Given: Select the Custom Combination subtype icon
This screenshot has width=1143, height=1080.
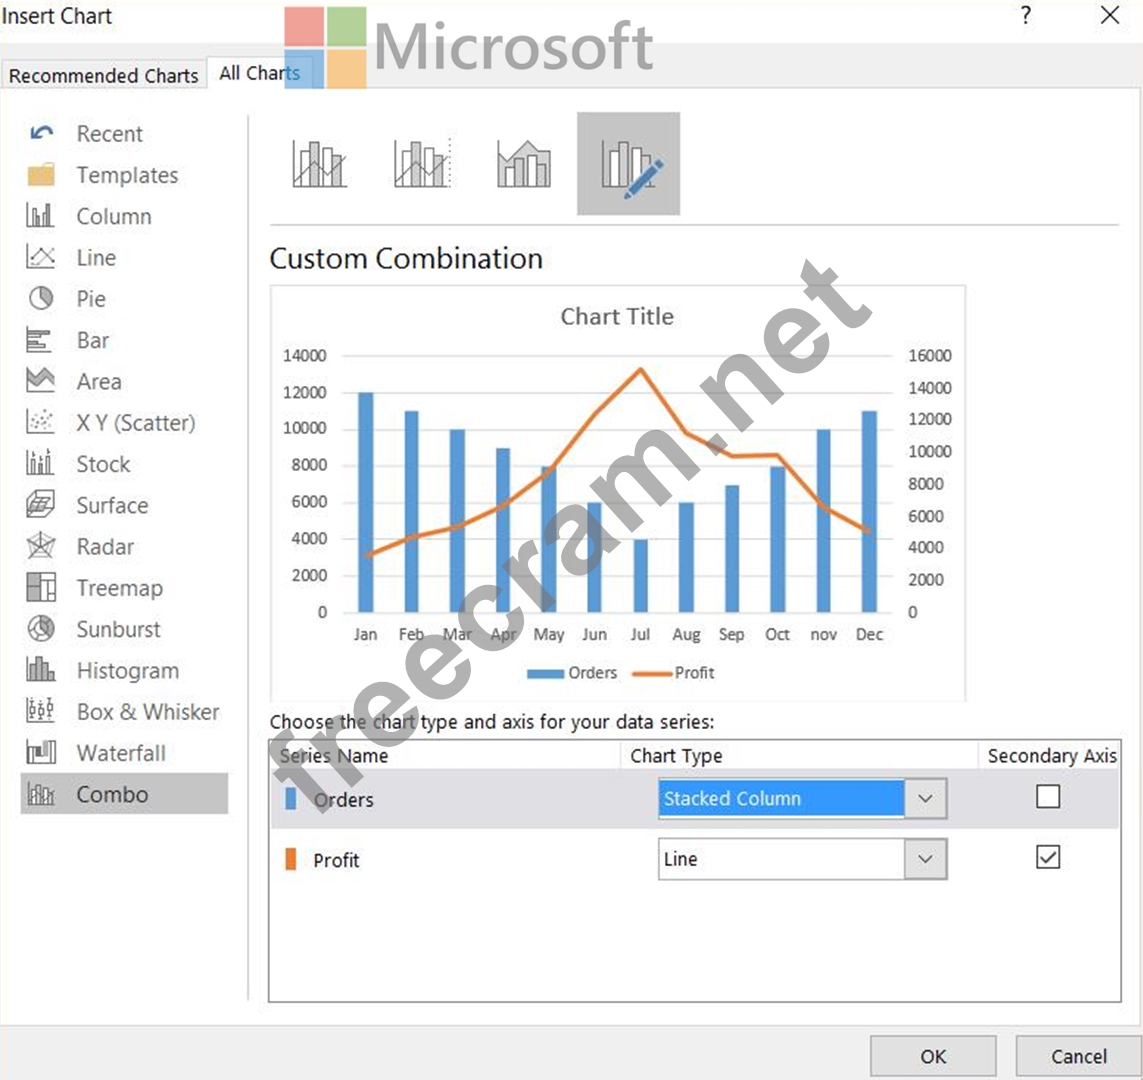Looking at the screenshot, I should 628,163.
